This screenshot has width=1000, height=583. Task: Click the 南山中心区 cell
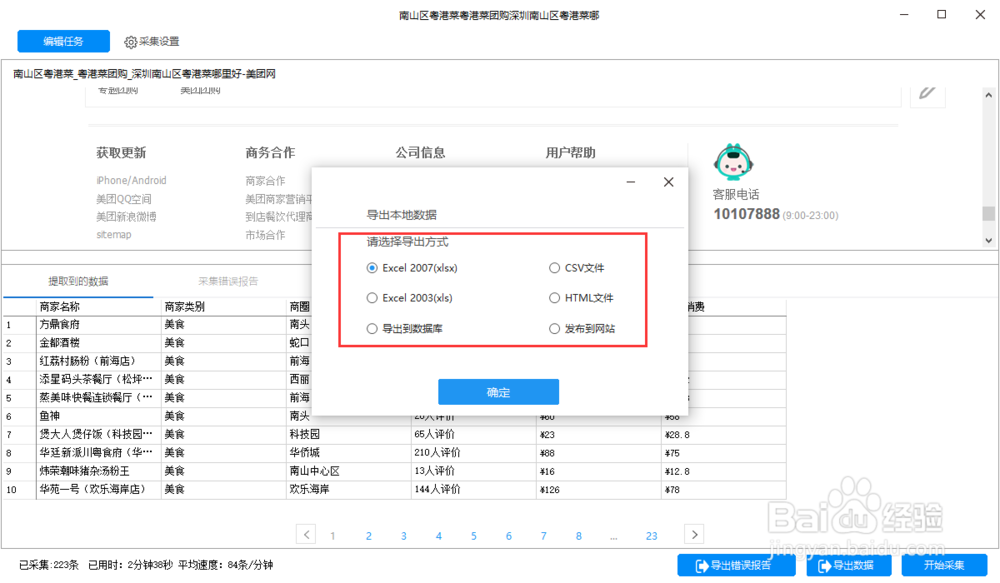click(348, 471)
